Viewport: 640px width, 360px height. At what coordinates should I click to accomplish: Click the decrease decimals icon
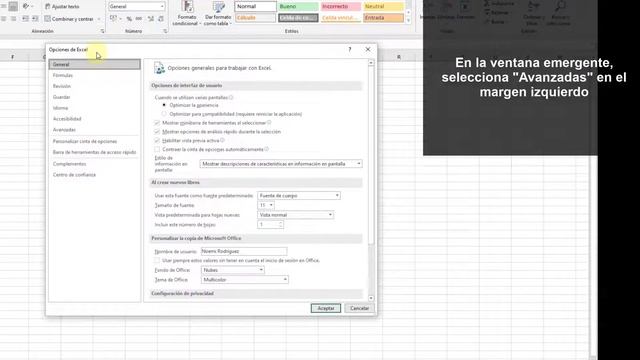[161, 19]
